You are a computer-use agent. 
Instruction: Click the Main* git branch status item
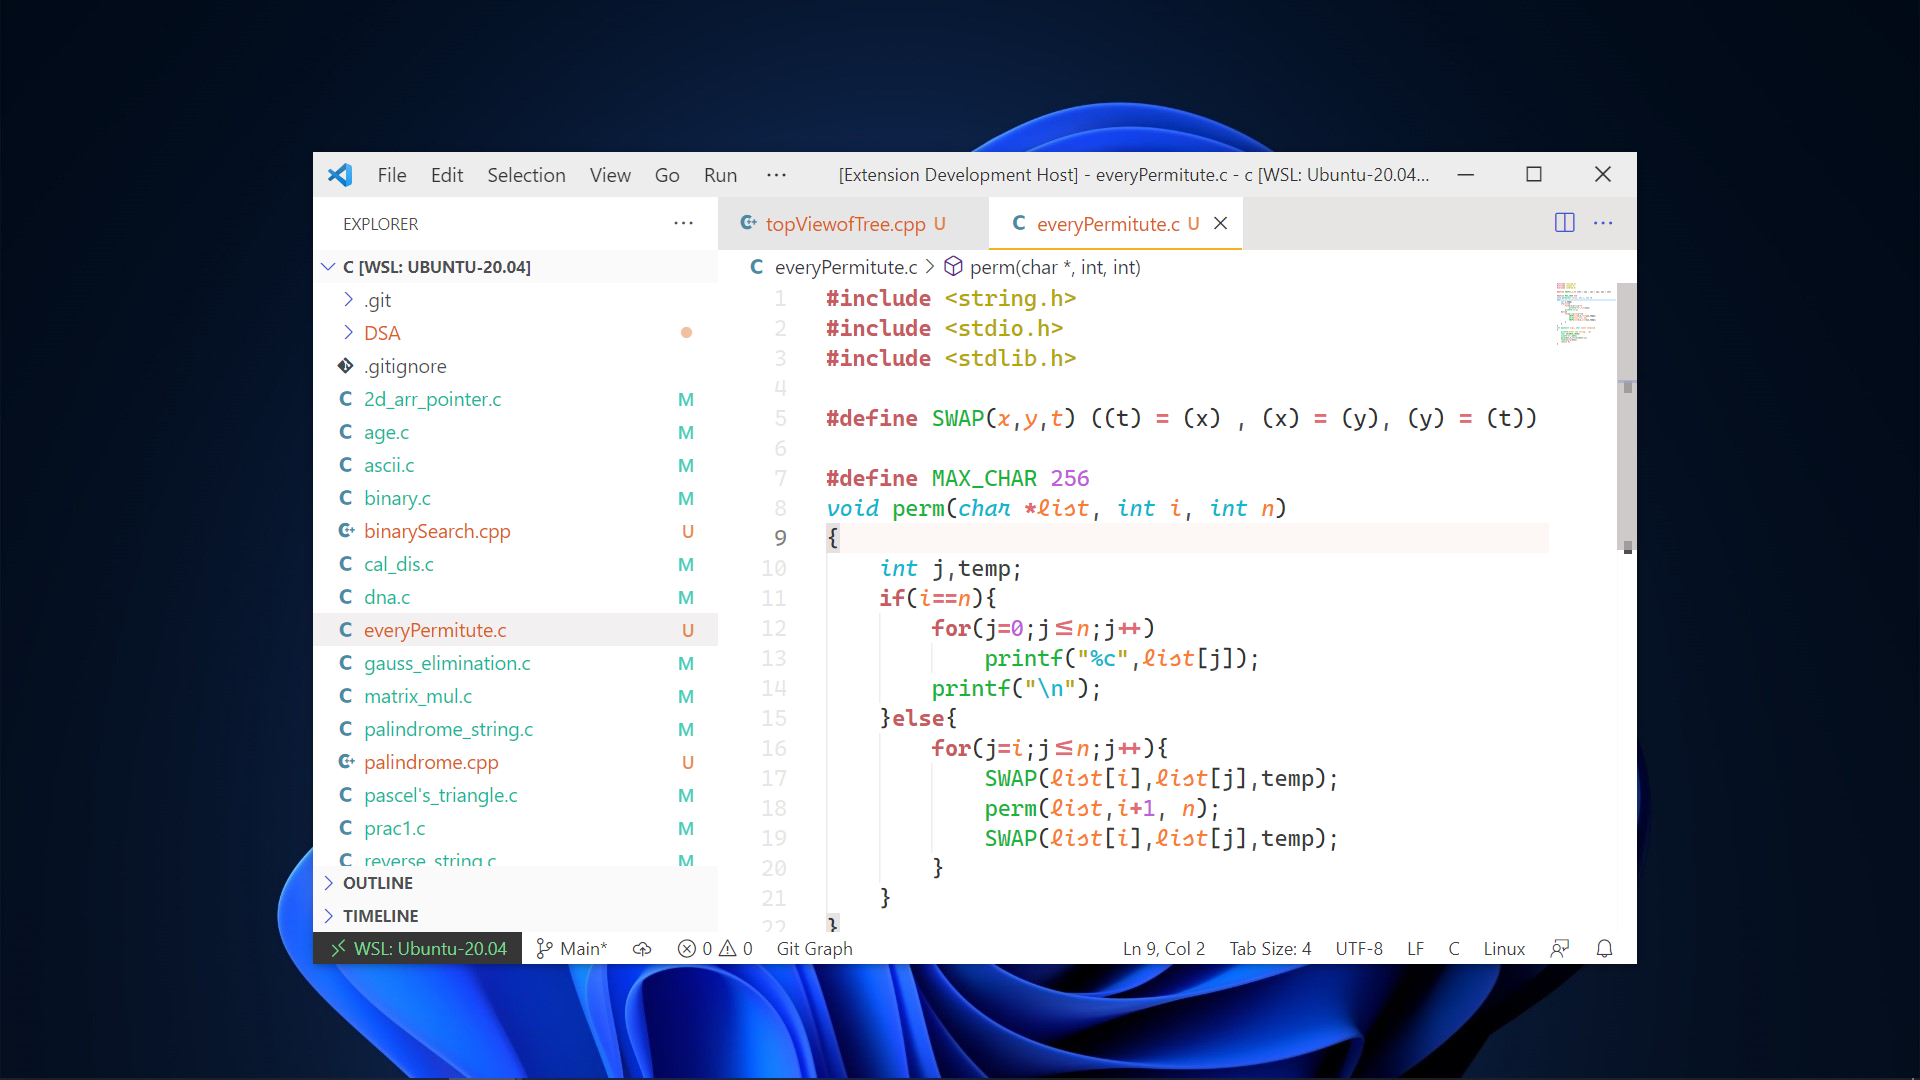[571, 948]
